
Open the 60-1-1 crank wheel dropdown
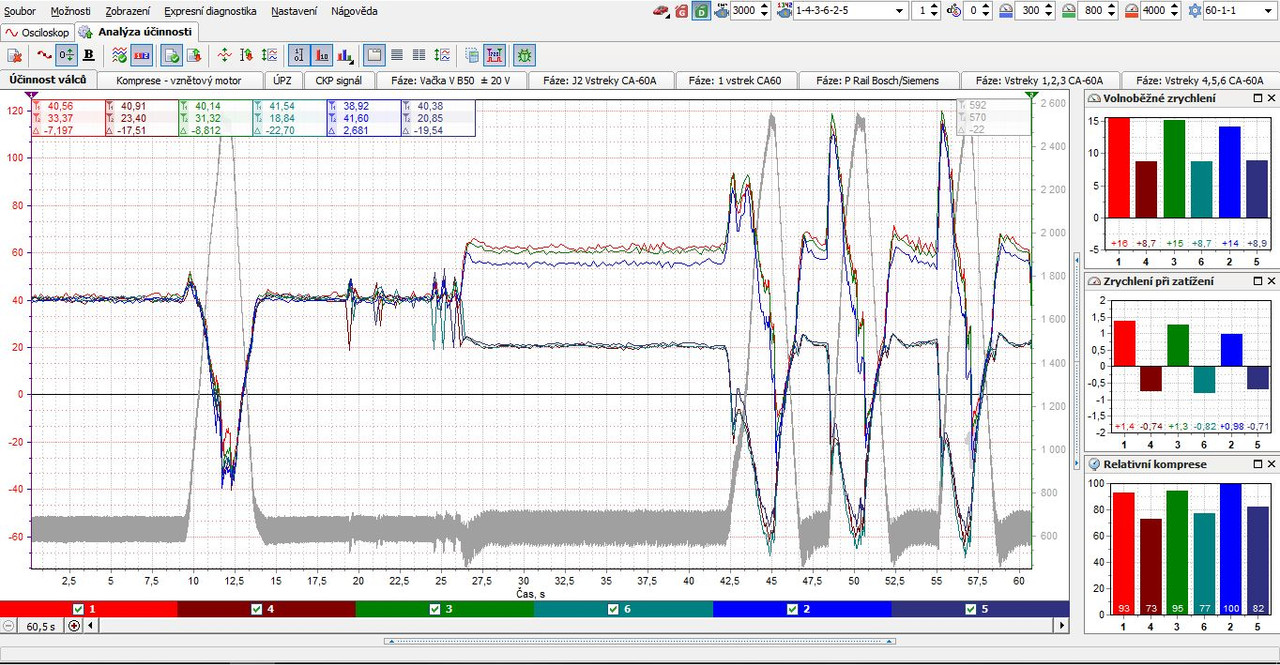pyautogui.click(x=1268, y=11)
